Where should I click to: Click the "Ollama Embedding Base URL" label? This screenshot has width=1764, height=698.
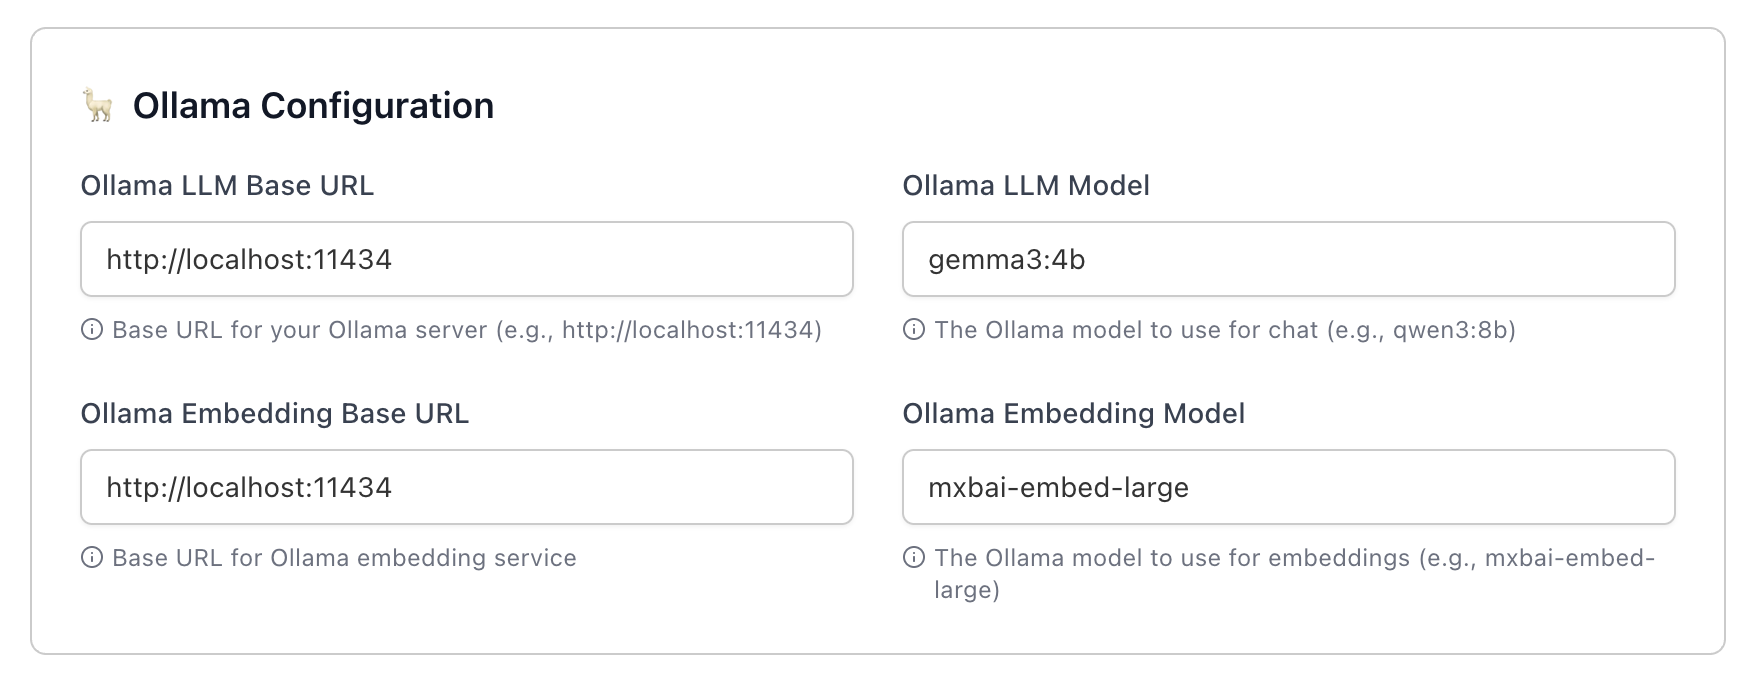click(x=275, y=414)
